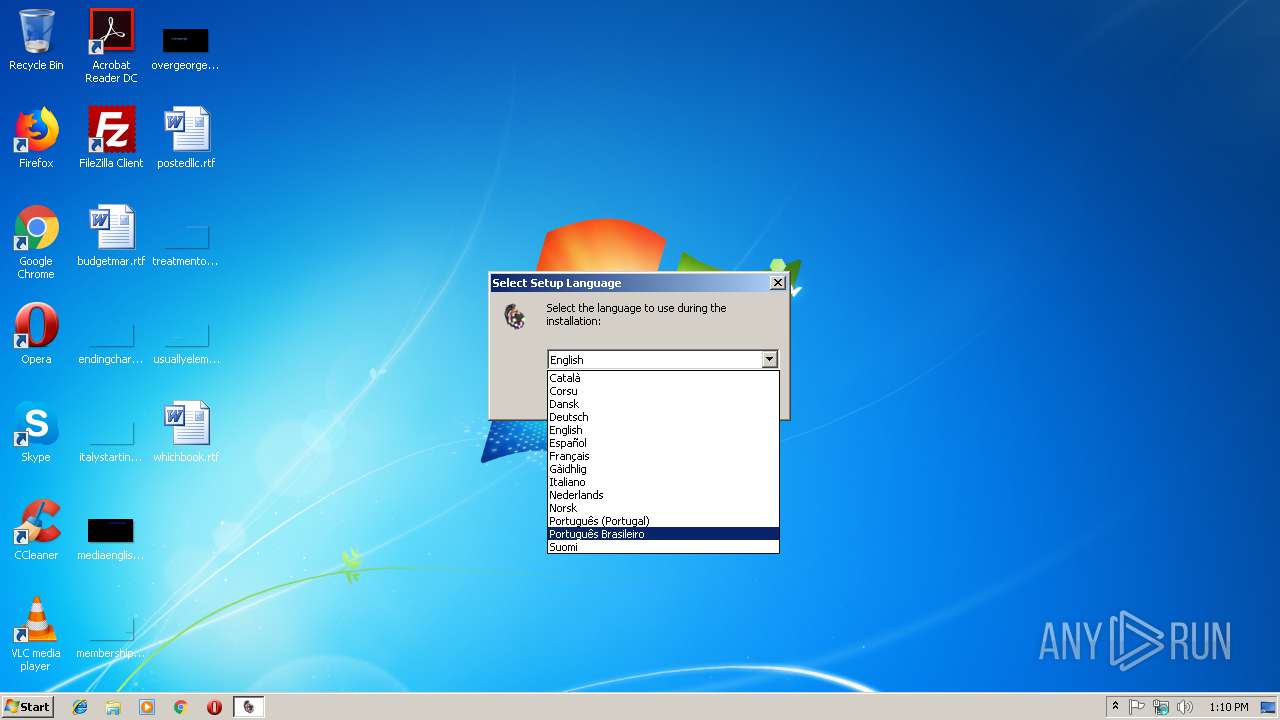
Task: Choose Català from language list
Action: pyautogui.click(x=663, y=378)
